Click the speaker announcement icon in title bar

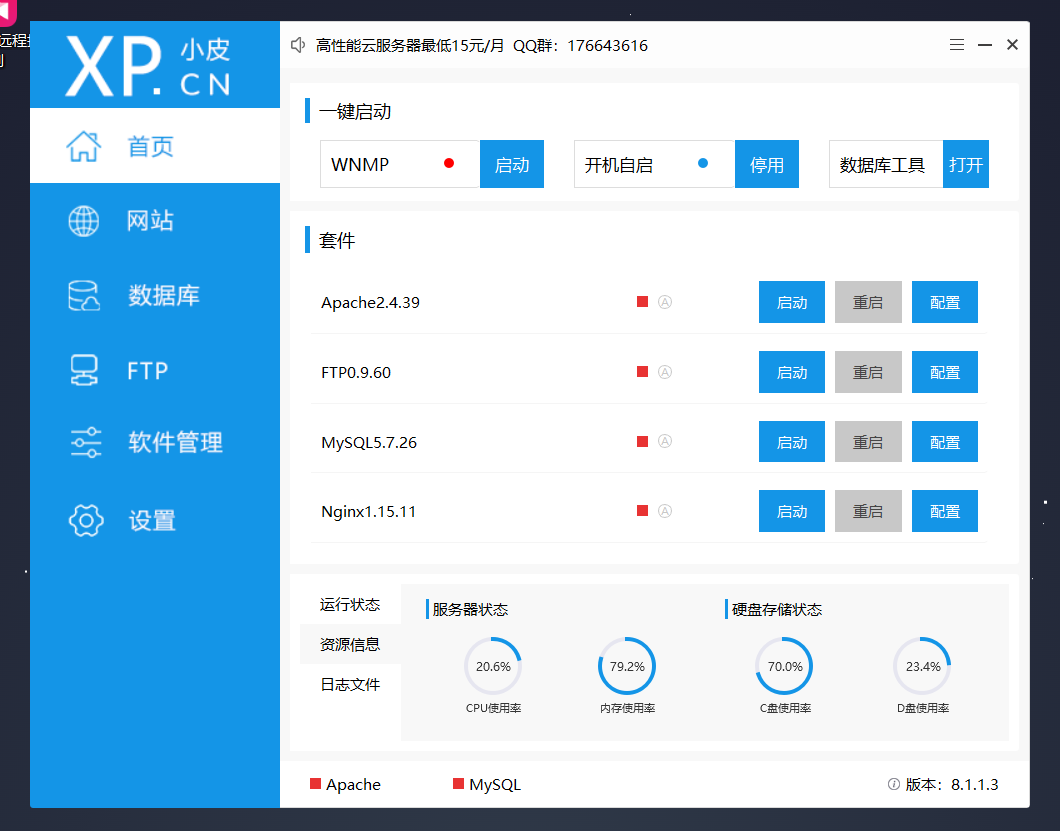click(x=298, y=45)
